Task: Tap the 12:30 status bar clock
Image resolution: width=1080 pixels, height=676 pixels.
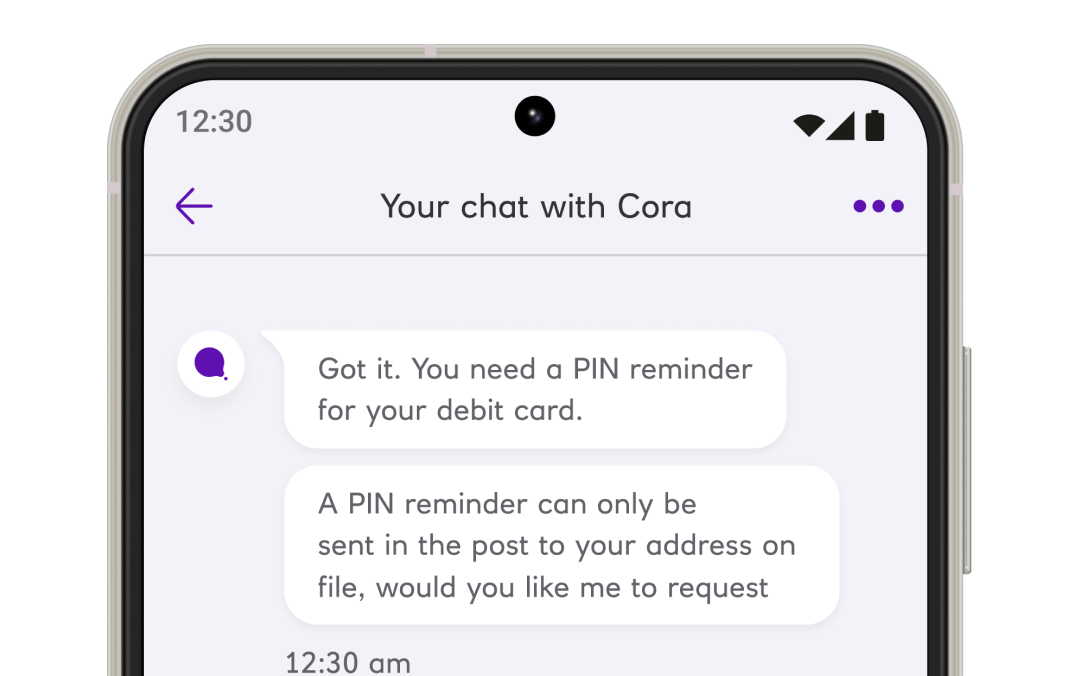Action: [x=214, y=122]
